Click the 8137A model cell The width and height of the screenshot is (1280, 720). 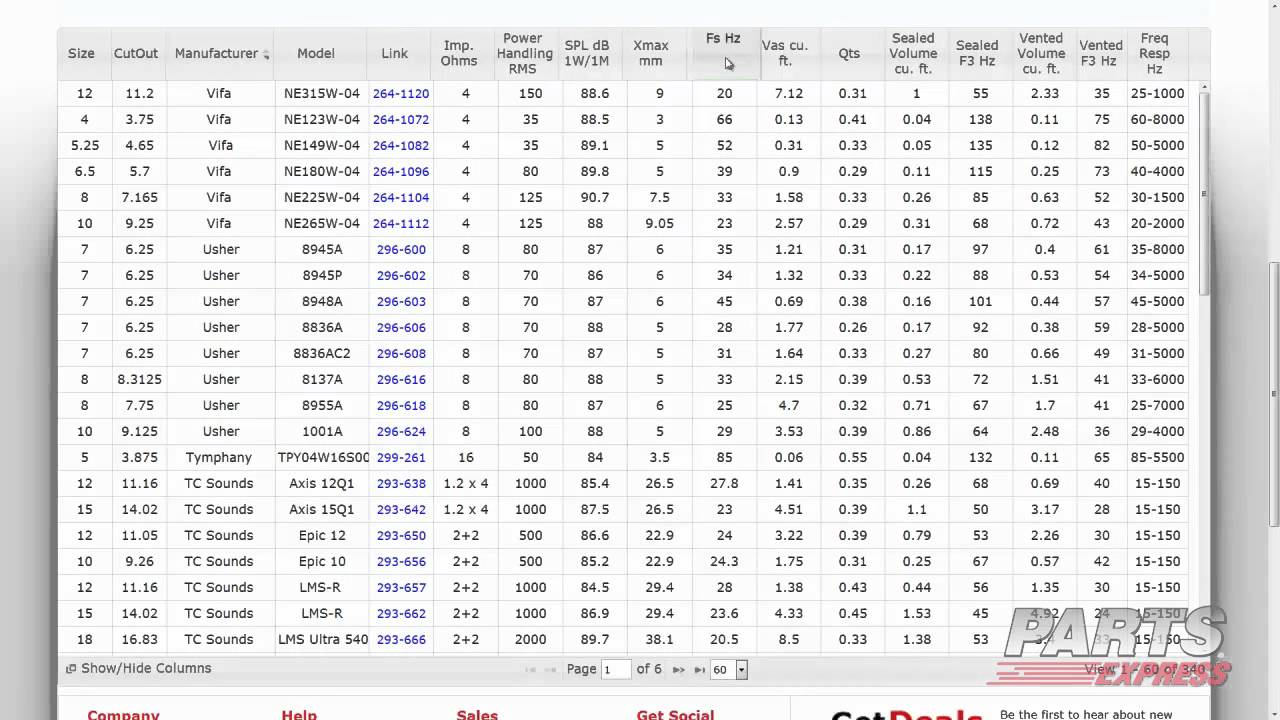pyautogui.click(x=322, y=379)
